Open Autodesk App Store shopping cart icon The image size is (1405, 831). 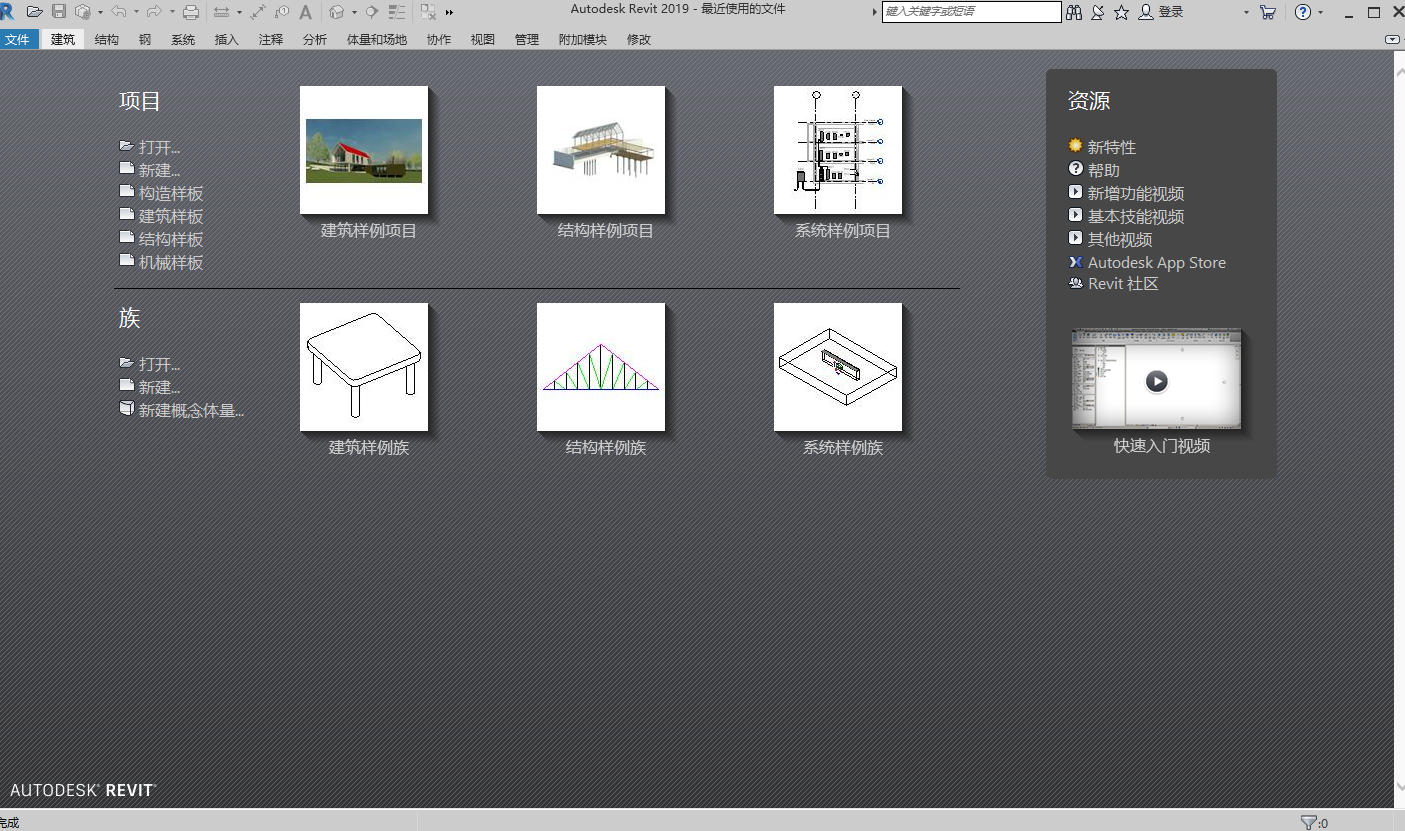coord(1267,12)
